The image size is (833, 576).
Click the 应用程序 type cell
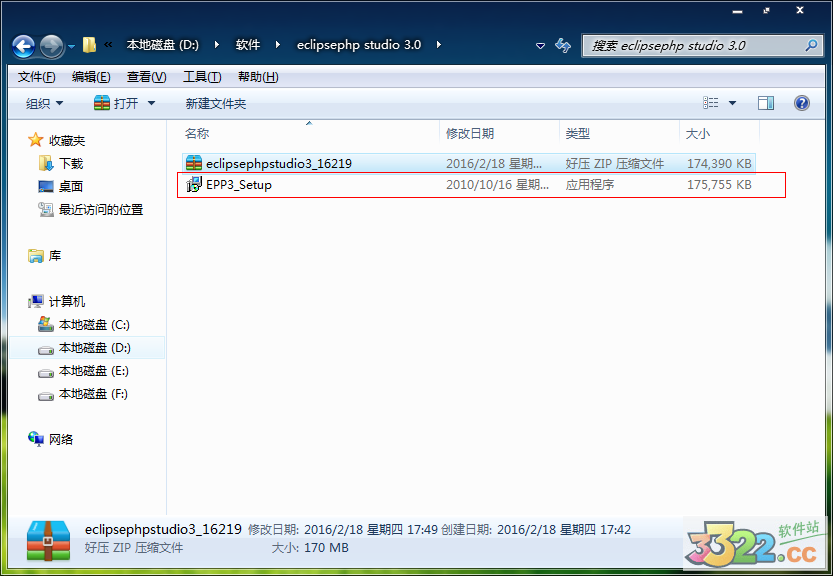[590, 185]
